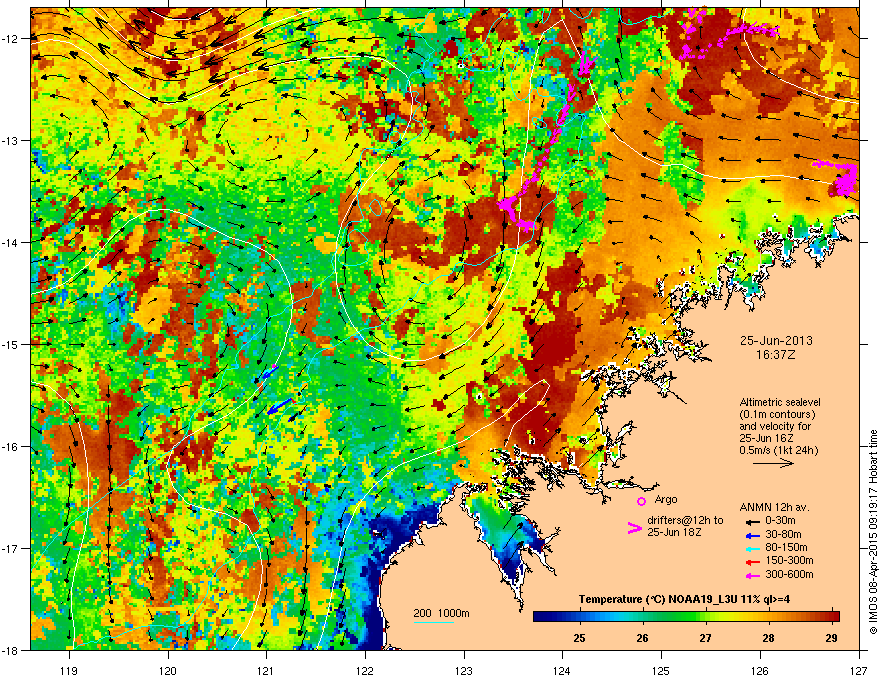Click the '150-300m' depth label
The image size is (880, 680).
(x=789, y=560)
